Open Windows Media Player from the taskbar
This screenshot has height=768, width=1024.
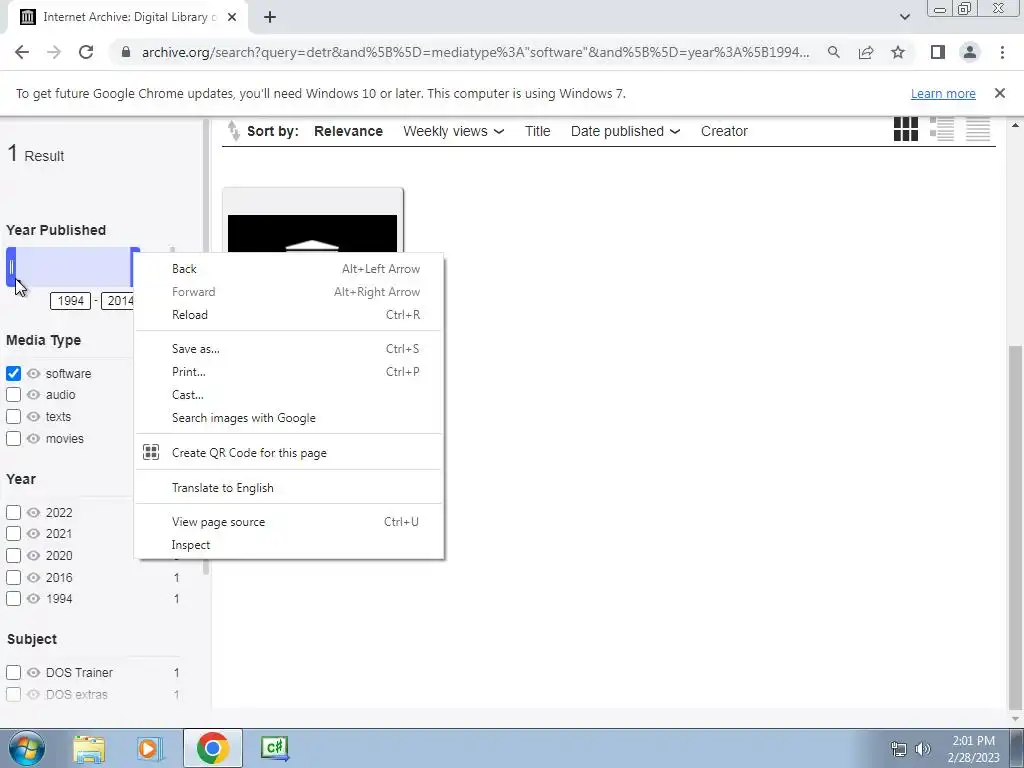click(x=149, y=748)
